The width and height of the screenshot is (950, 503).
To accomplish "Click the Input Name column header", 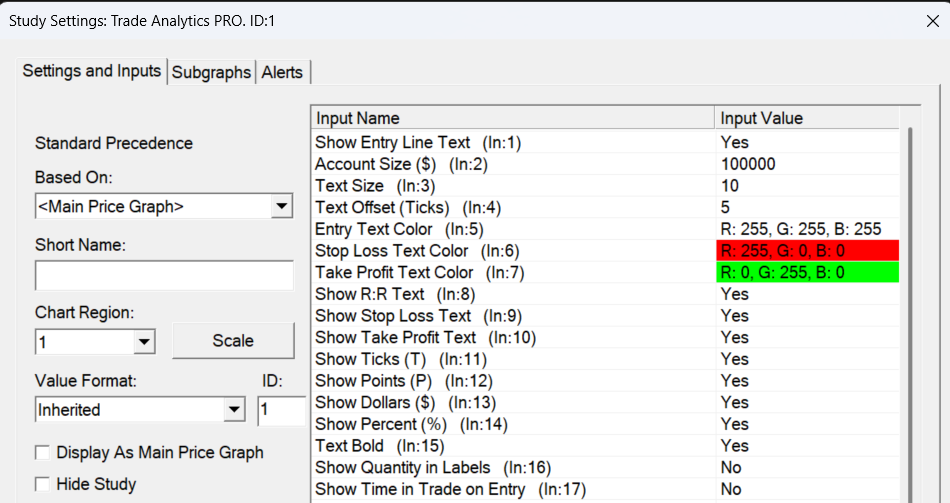I will 512,118.
